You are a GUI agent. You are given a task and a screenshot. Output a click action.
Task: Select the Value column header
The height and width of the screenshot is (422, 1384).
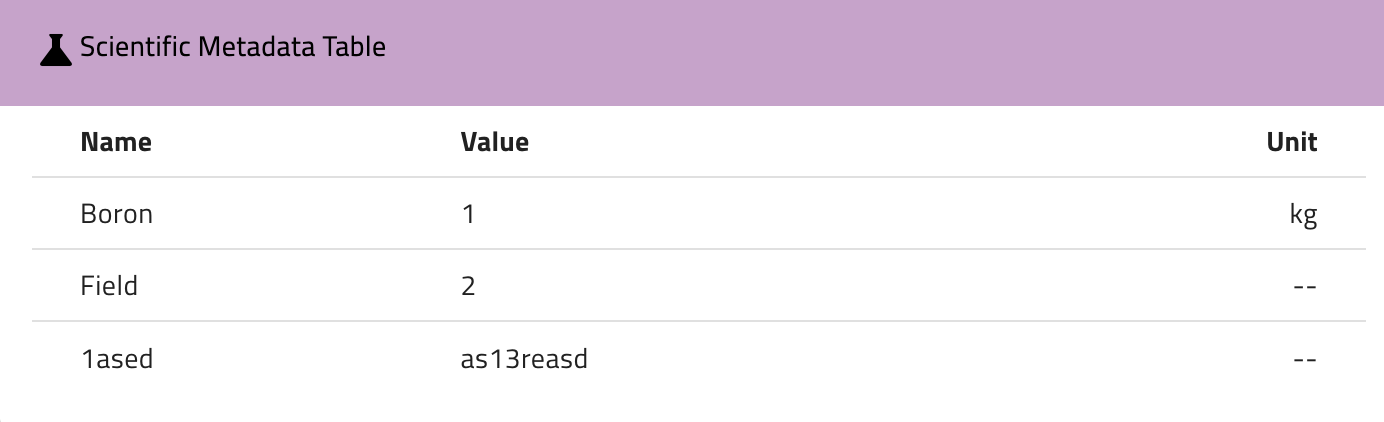[x=495, y=142]
